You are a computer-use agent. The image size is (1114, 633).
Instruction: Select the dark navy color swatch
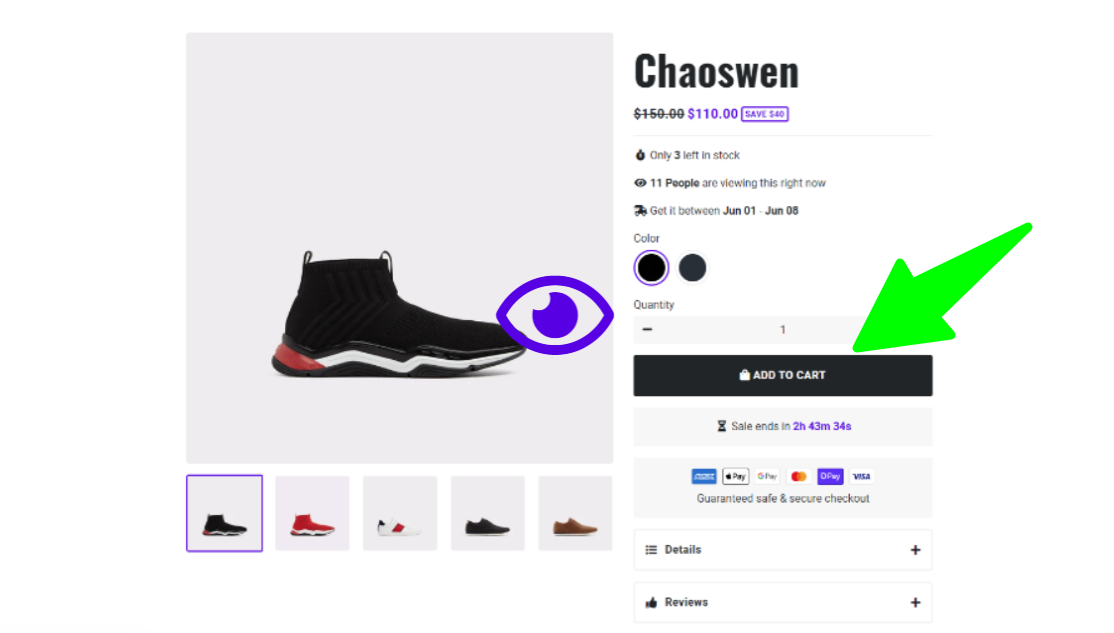[692, 268]
